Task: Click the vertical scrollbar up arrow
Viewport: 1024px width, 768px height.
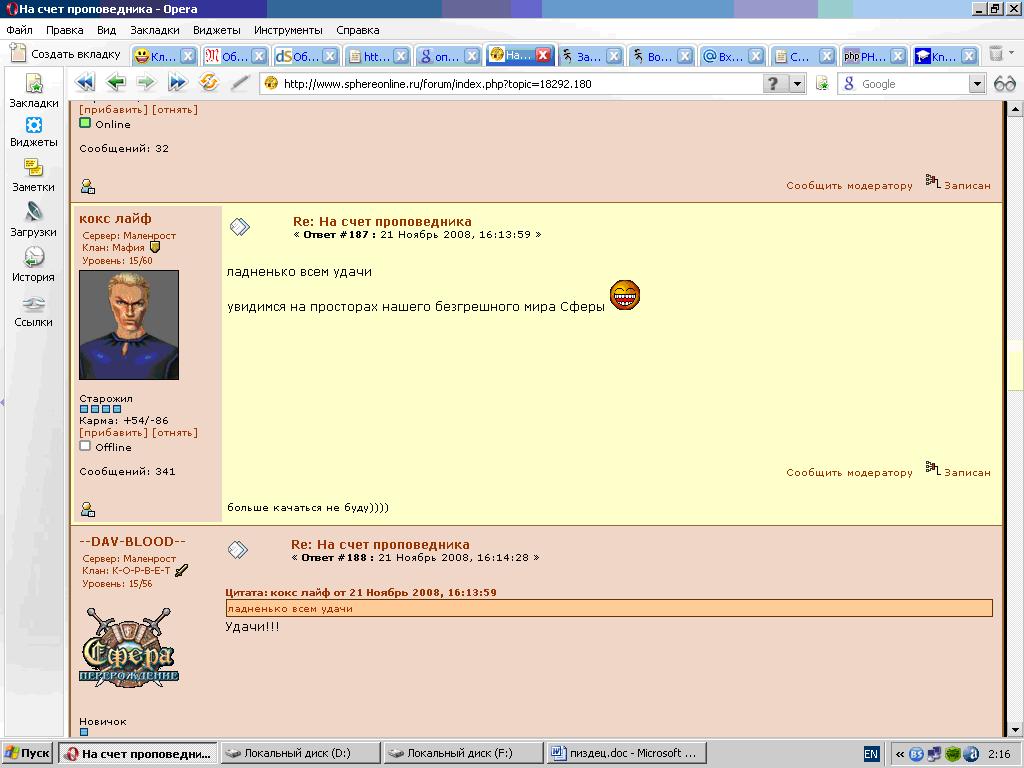Action: tap(1015, 110)
